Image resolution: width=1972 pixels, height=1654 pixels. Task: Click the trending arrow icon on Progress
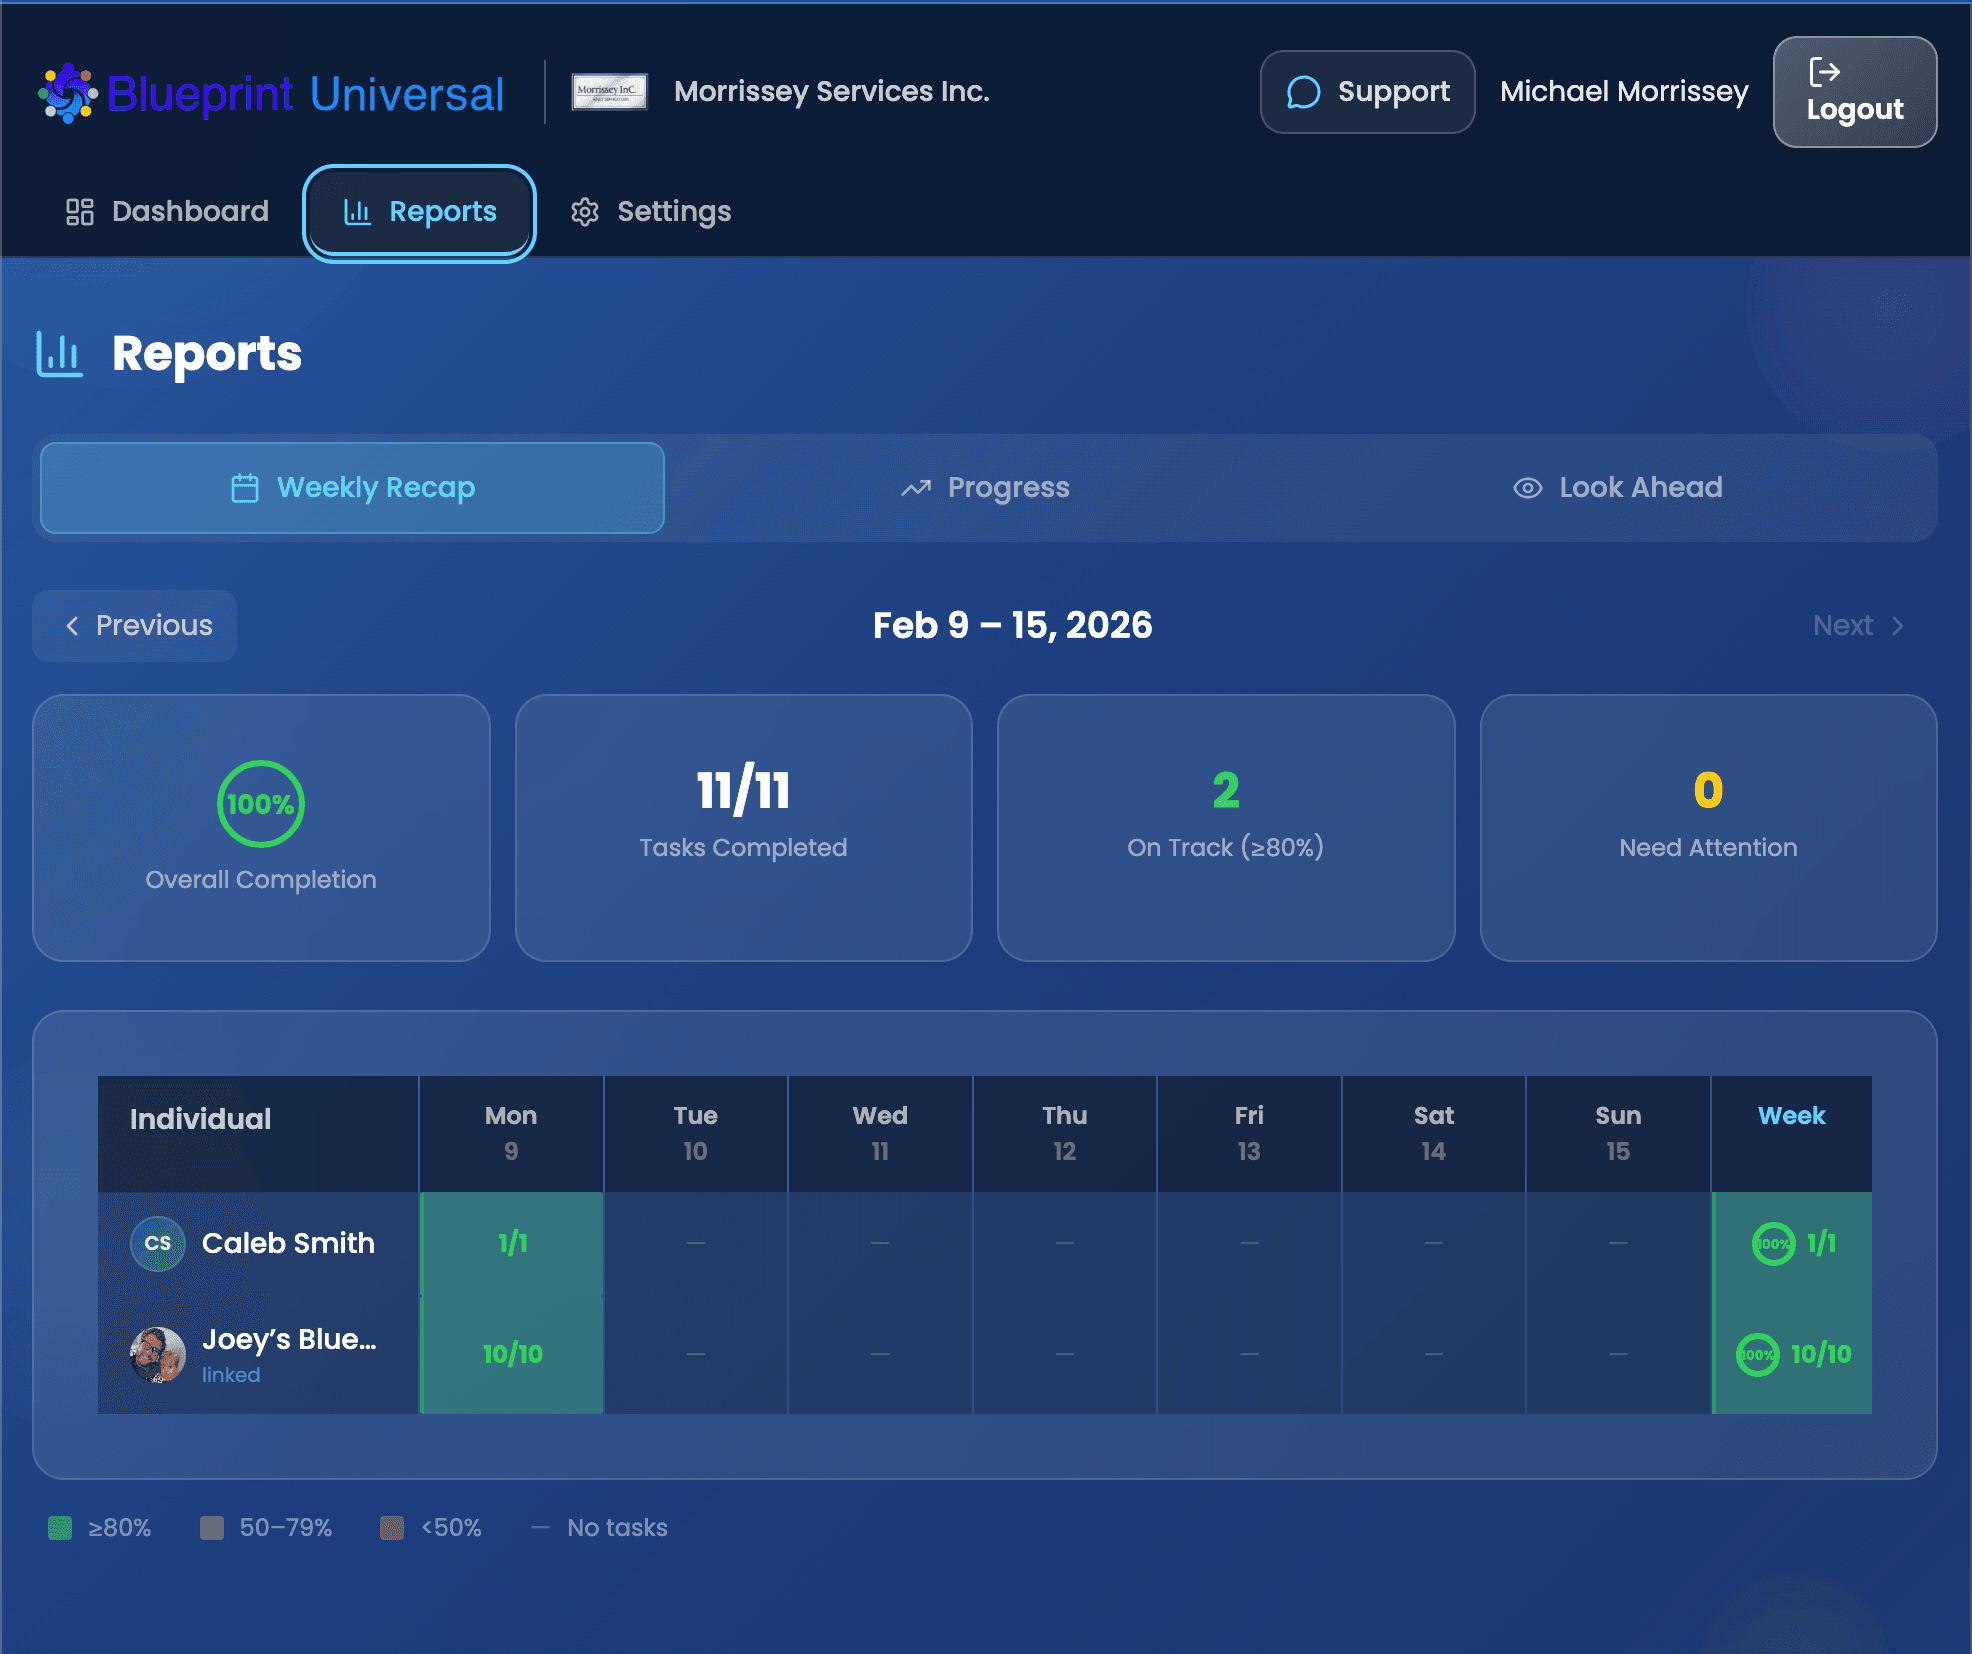916,488
